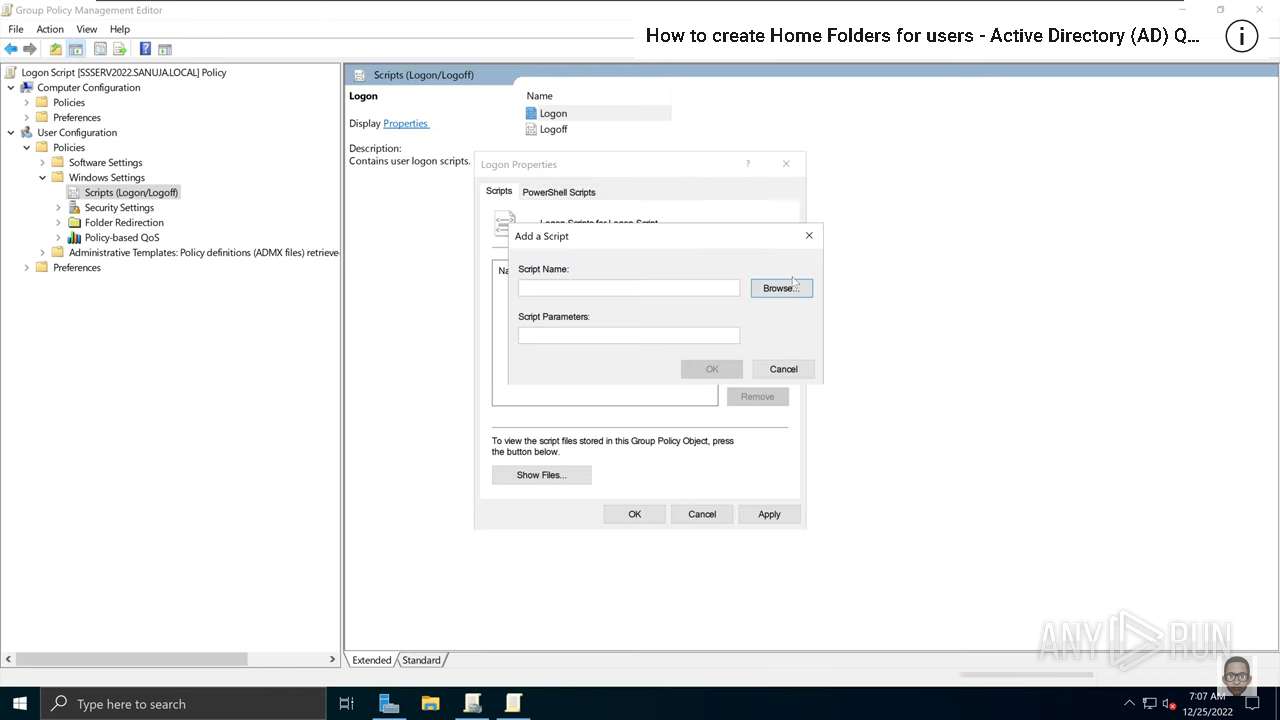The height and width of the screenshot is (720, 1280).
Task: Click the Policy-based QoS chart icon
Action: pyautogui.click(x=74, y=237)
